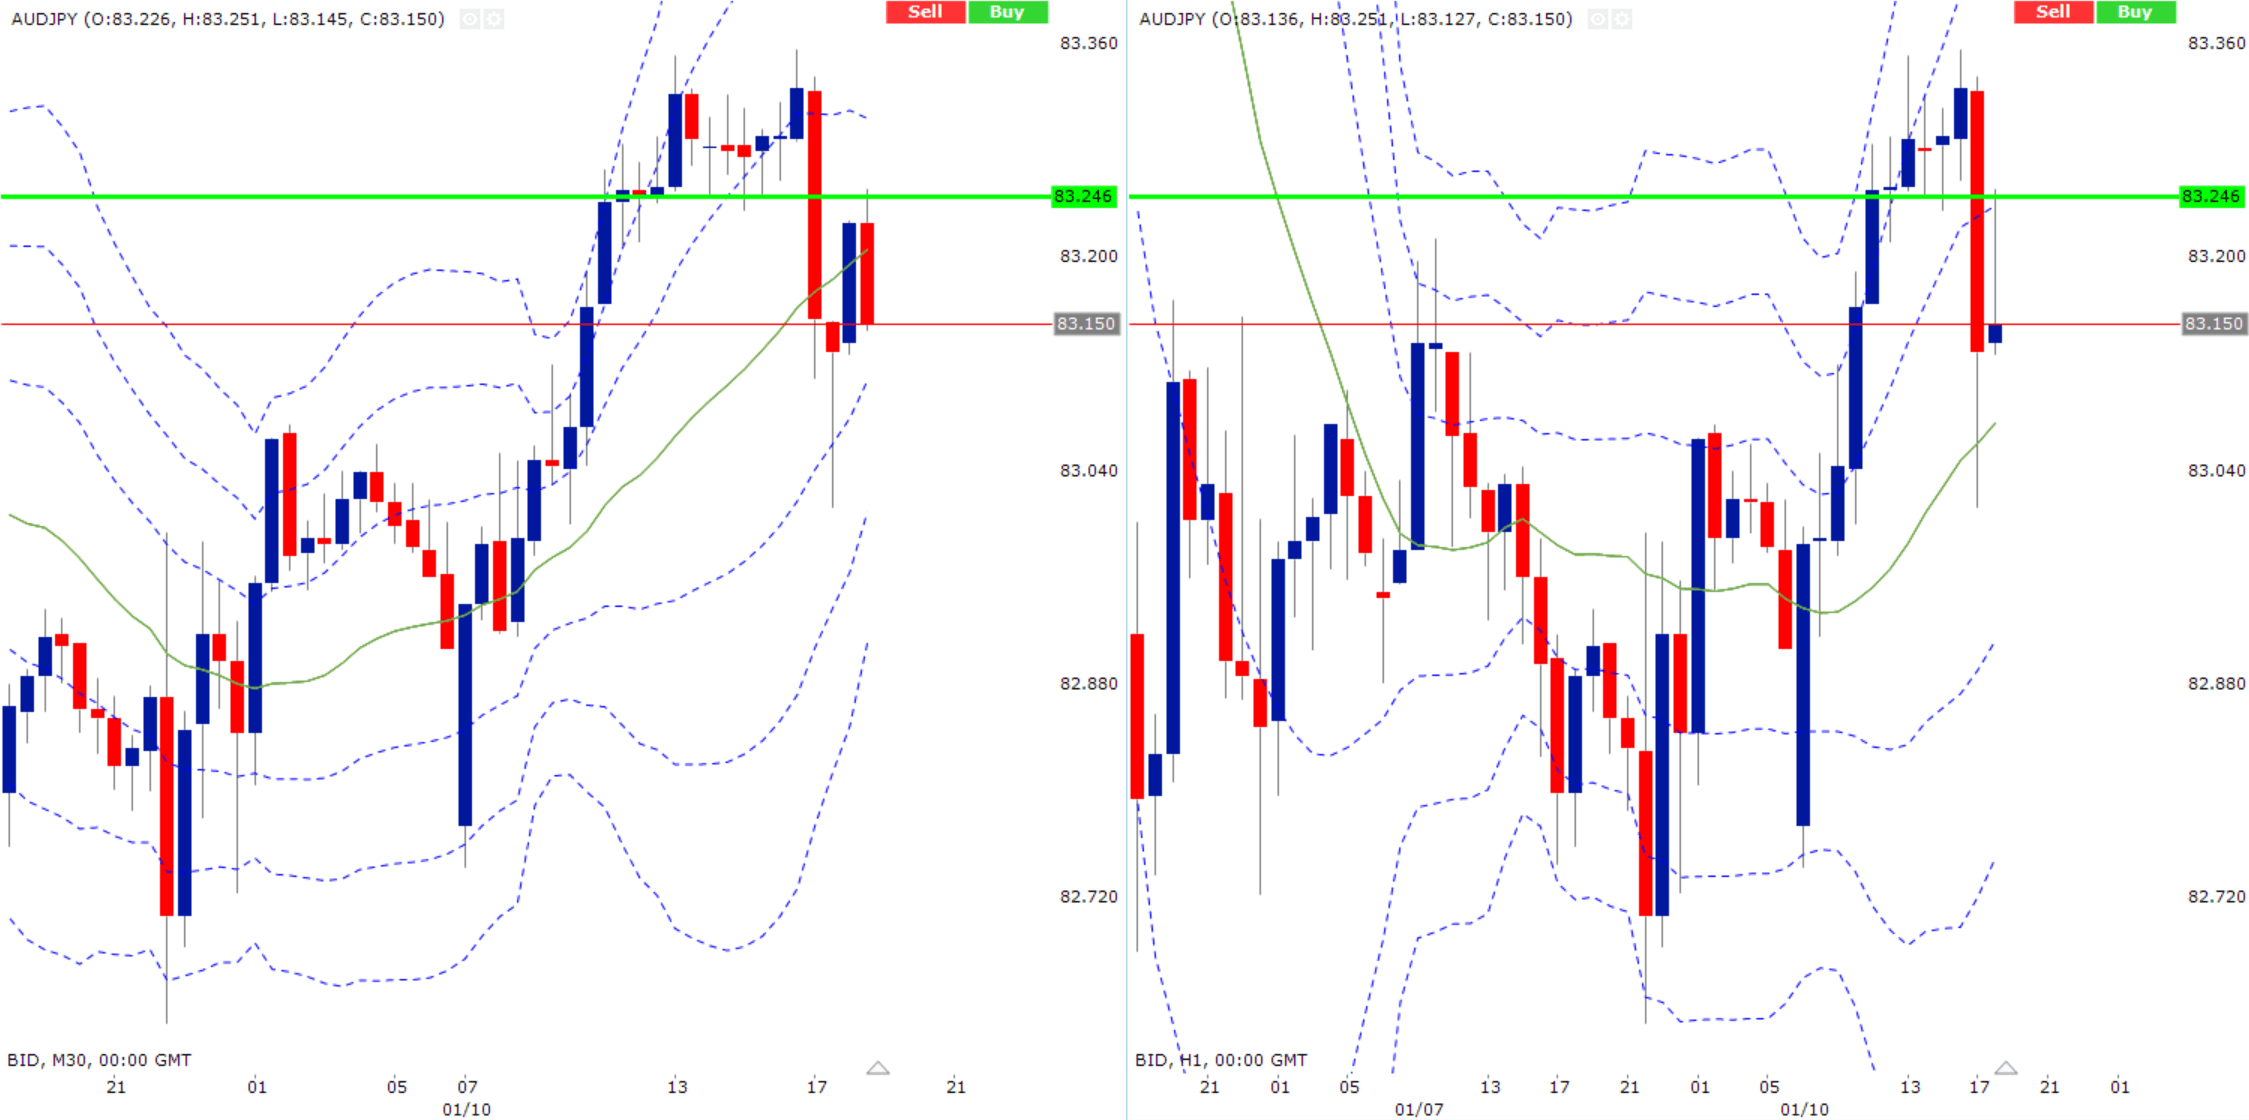Toggle the eye icon on the M30 chart
The height and width of the screenshot is (1120, 2249).
469,19
